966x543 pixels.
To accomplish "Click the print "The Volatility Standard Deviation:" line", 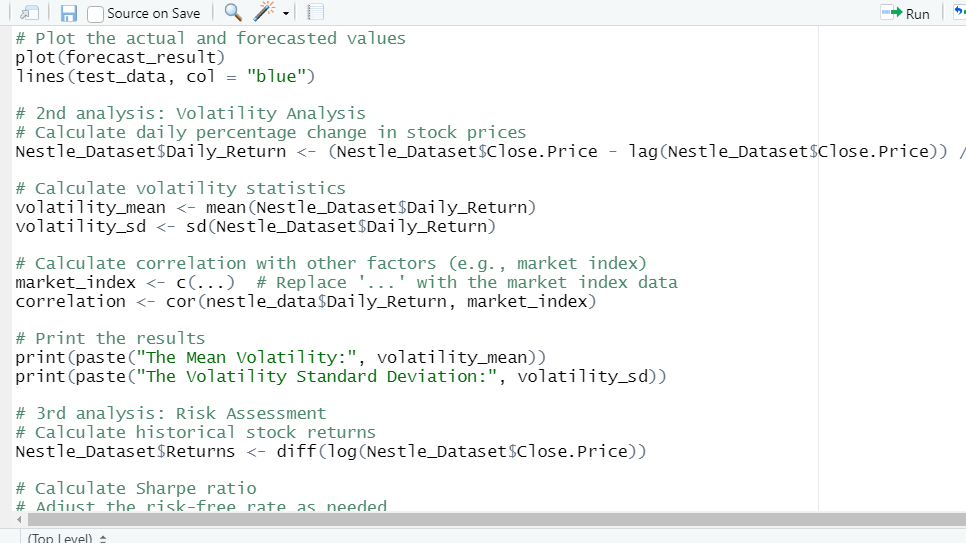I will [x=341, y=377].
